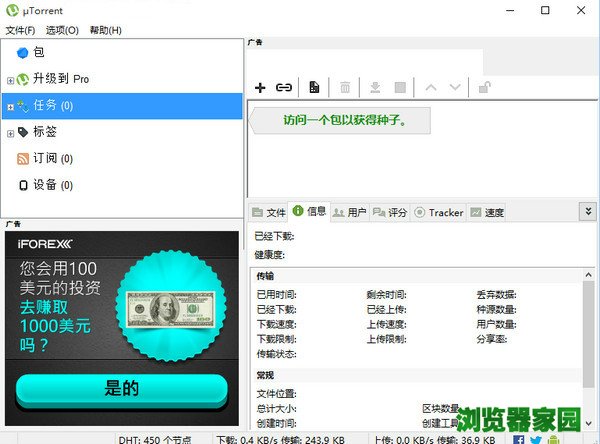
Task: Switch to the Tracker tab
Action: (x=439, y=212)
